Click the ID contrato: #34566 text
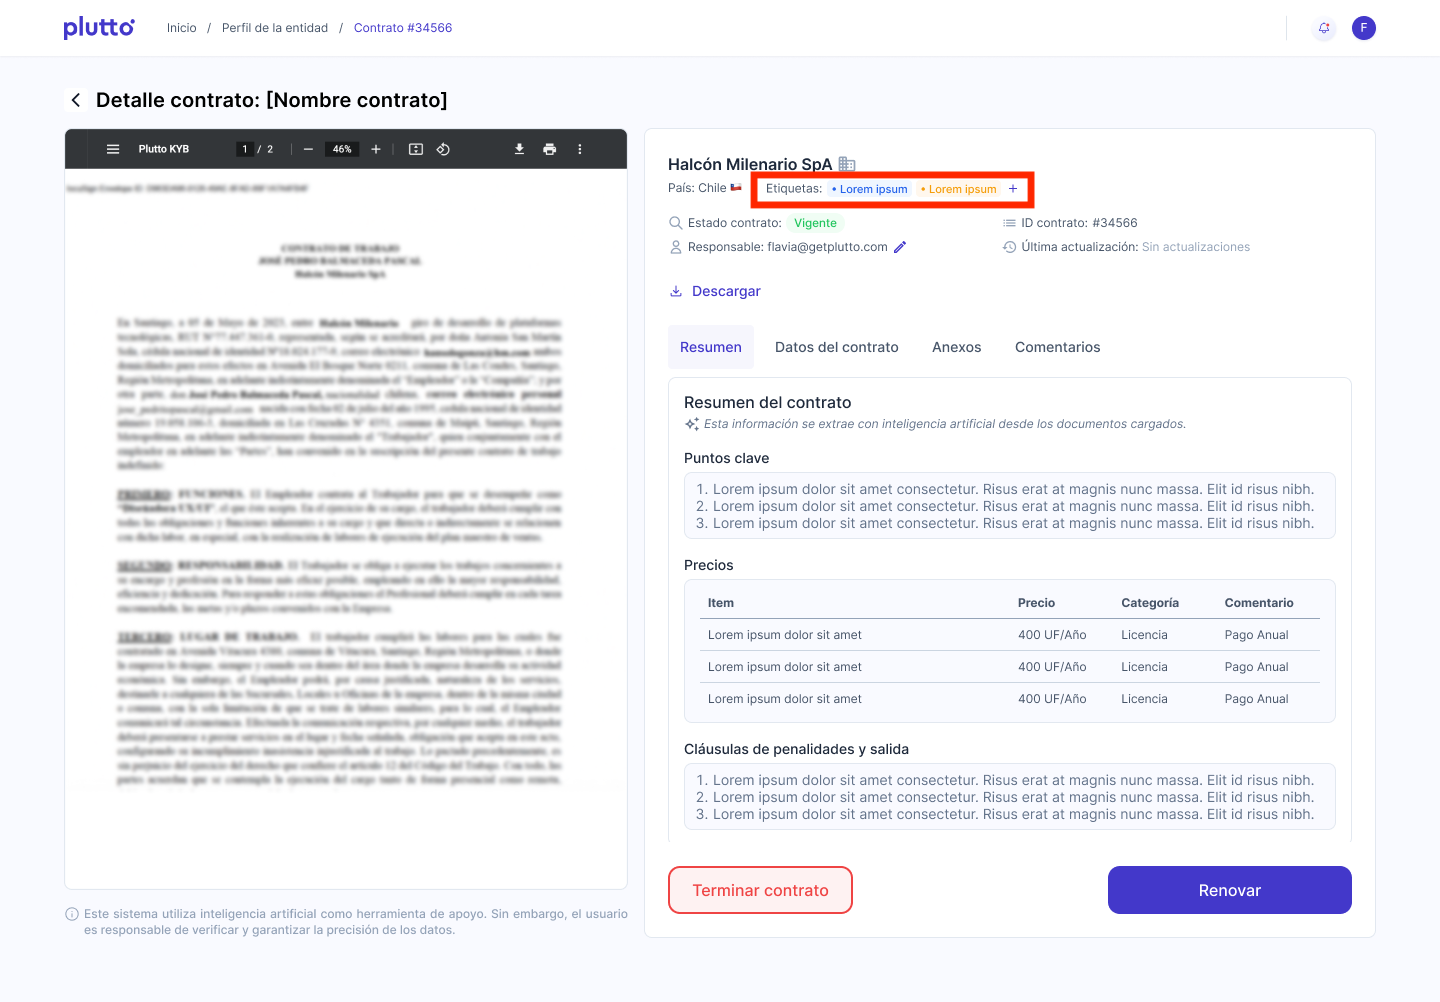This screenshot has width=1440, height=1002. (x=1079, y=223)
